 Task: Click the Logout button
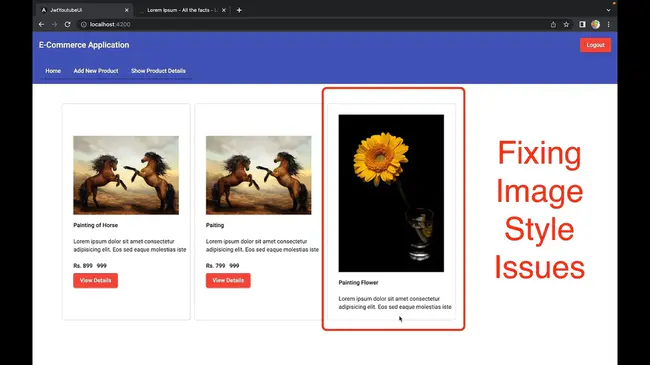point(595,45)
